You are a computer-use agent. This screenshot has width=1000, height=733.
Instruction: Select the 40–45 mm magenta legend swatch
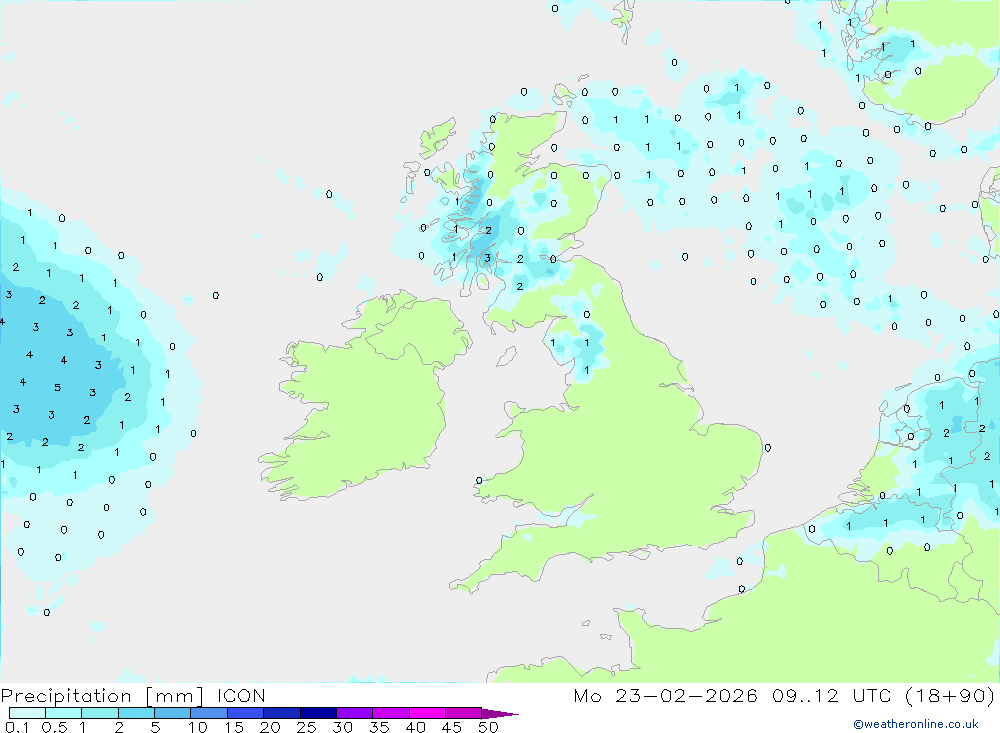(427, 713)
